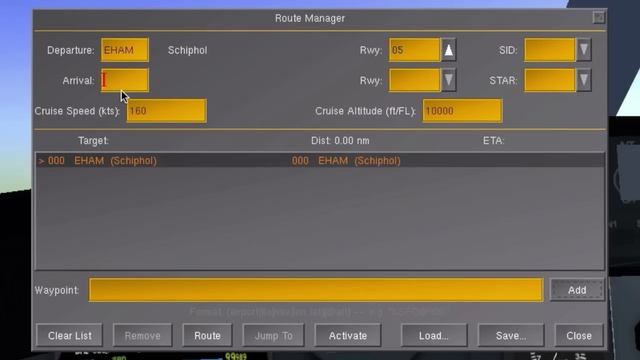
Task: Click the Schiphol airport name label
Action: 187,50
